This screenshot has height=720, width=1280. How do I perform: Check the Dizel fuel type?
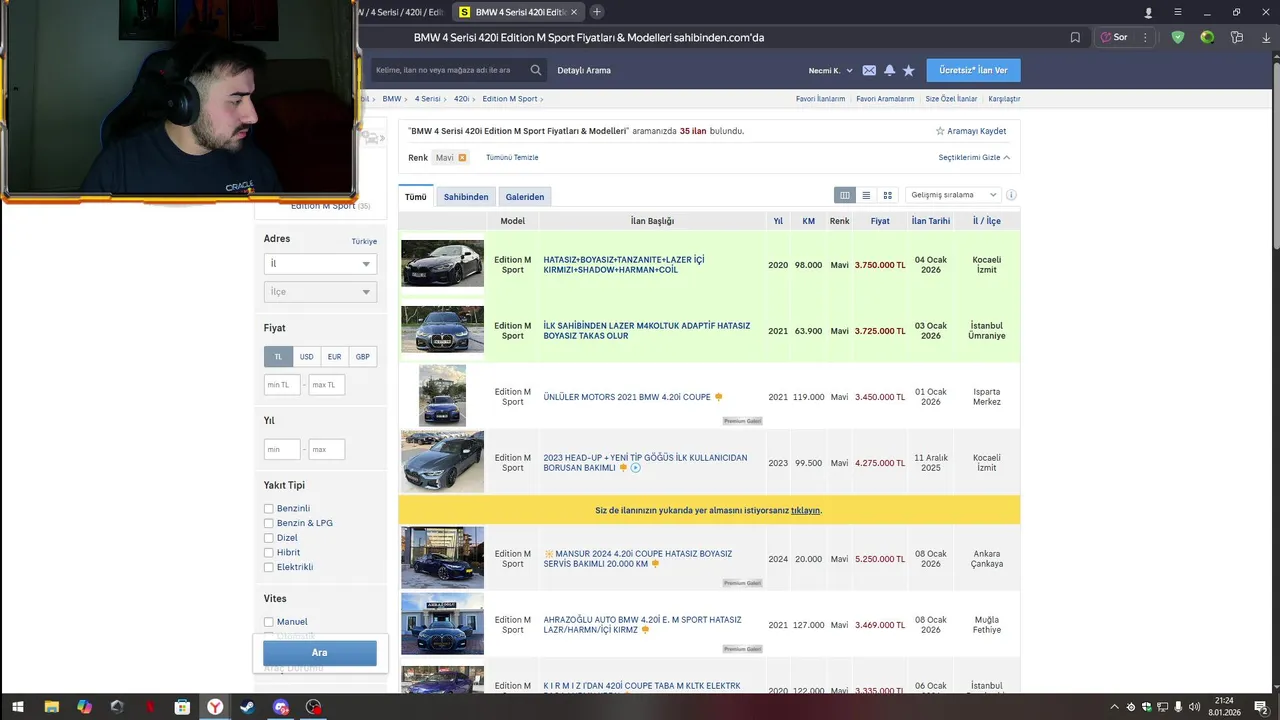pos(268,538)
